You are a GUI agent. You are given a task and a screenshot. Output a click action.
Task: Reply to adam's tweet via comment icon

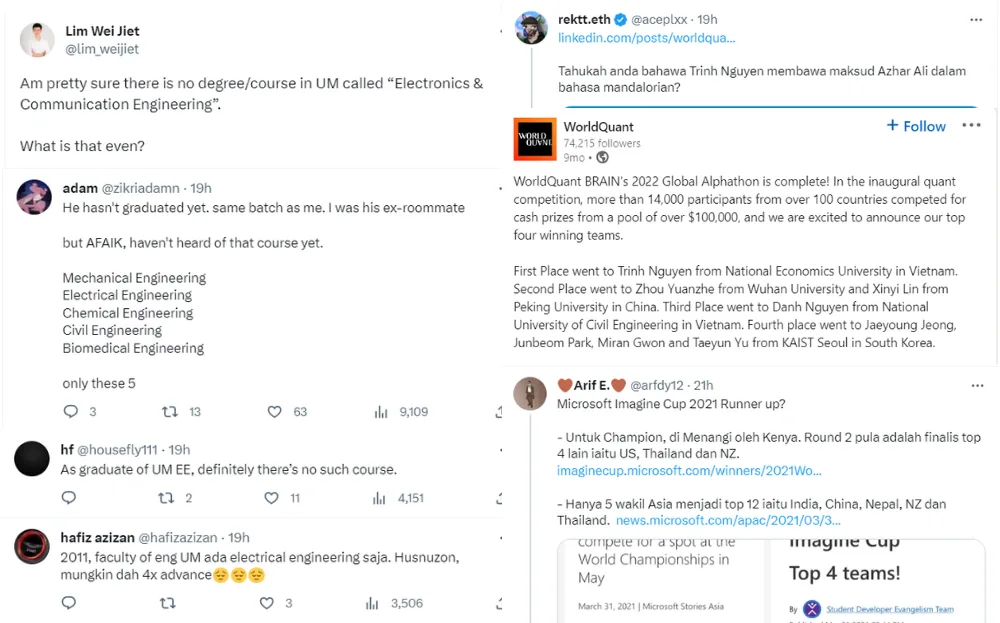(71, 411)
